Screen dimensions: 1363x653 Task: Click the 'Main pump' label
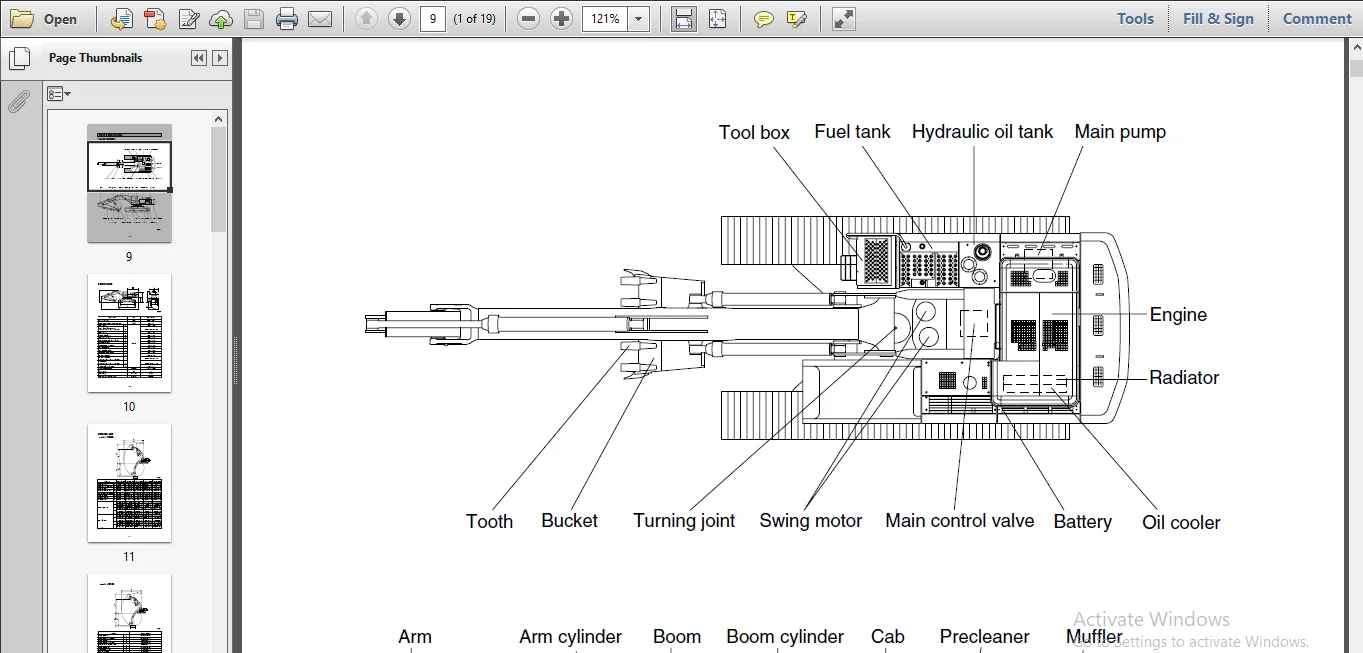[x=1120, y=131]
